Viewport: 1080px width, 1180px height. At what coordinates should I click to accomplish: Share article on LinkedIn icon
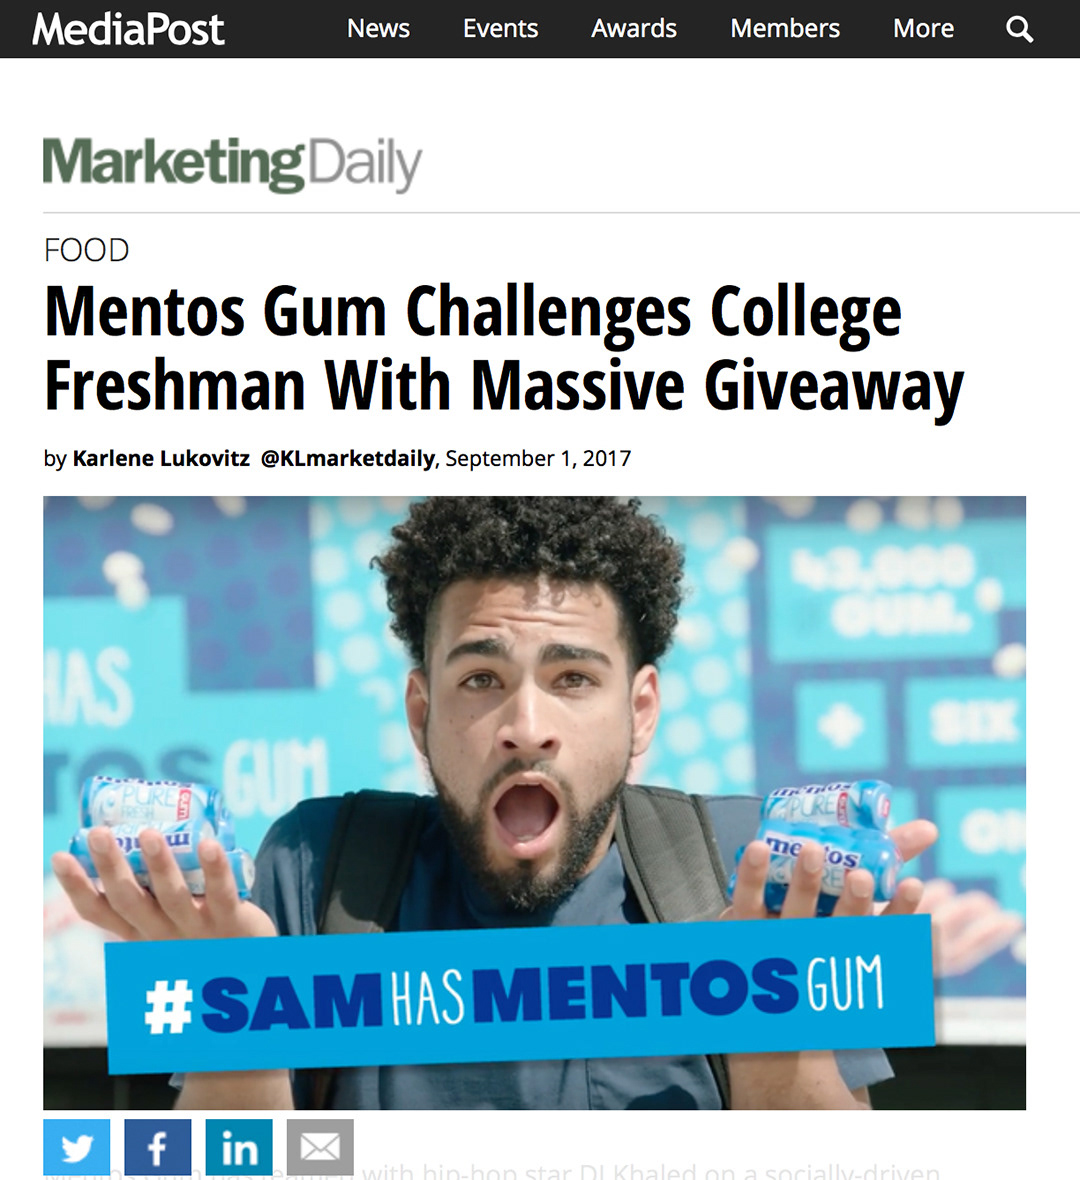(x=239, y=1147)
